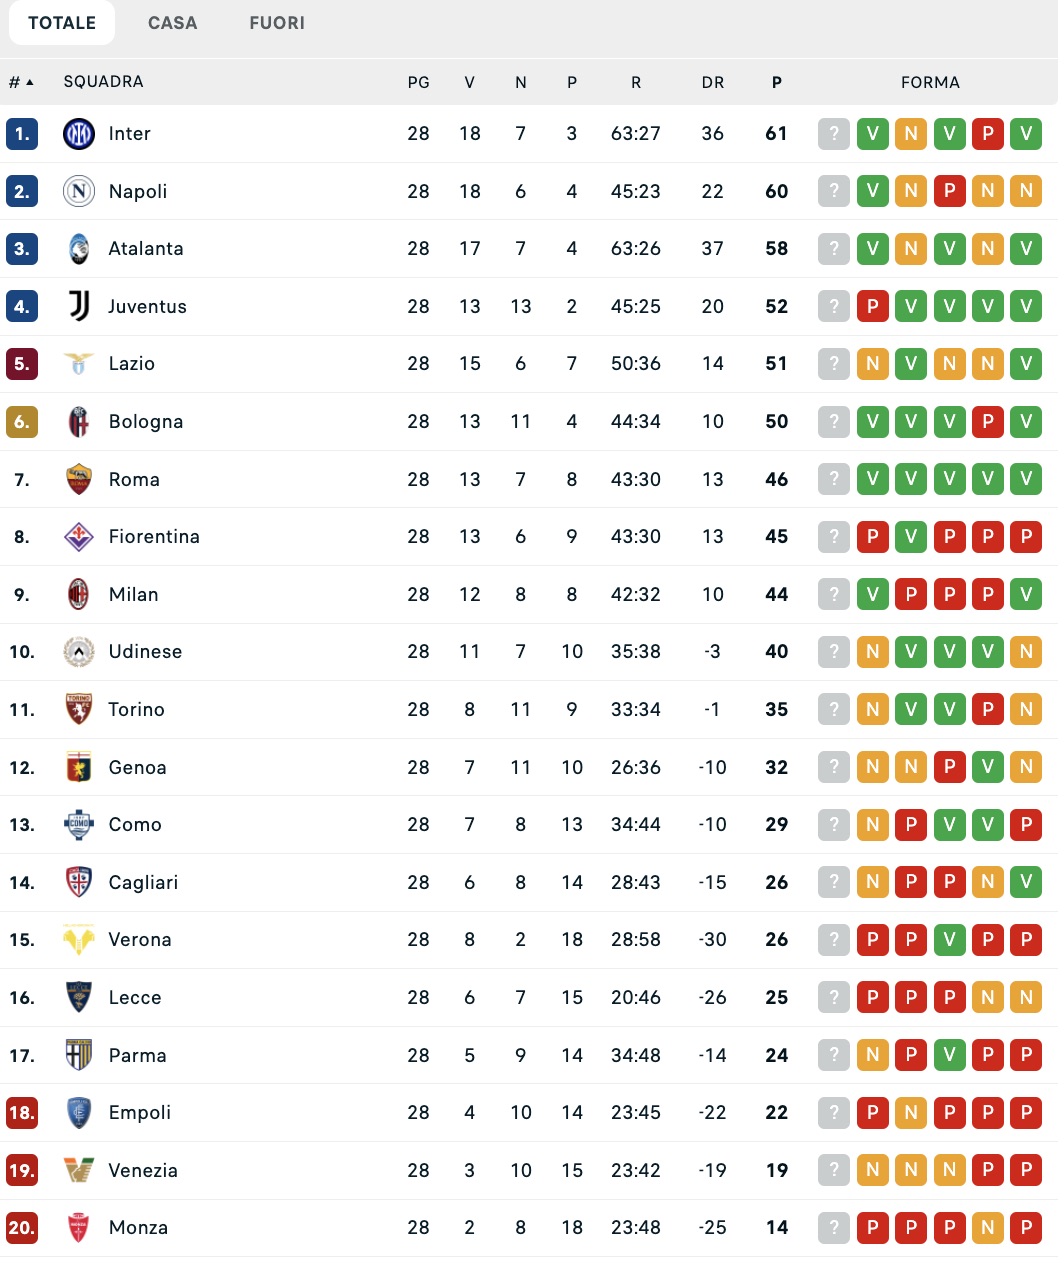
Task: Click the Milan club crest
Action: [x=79, y=595]
